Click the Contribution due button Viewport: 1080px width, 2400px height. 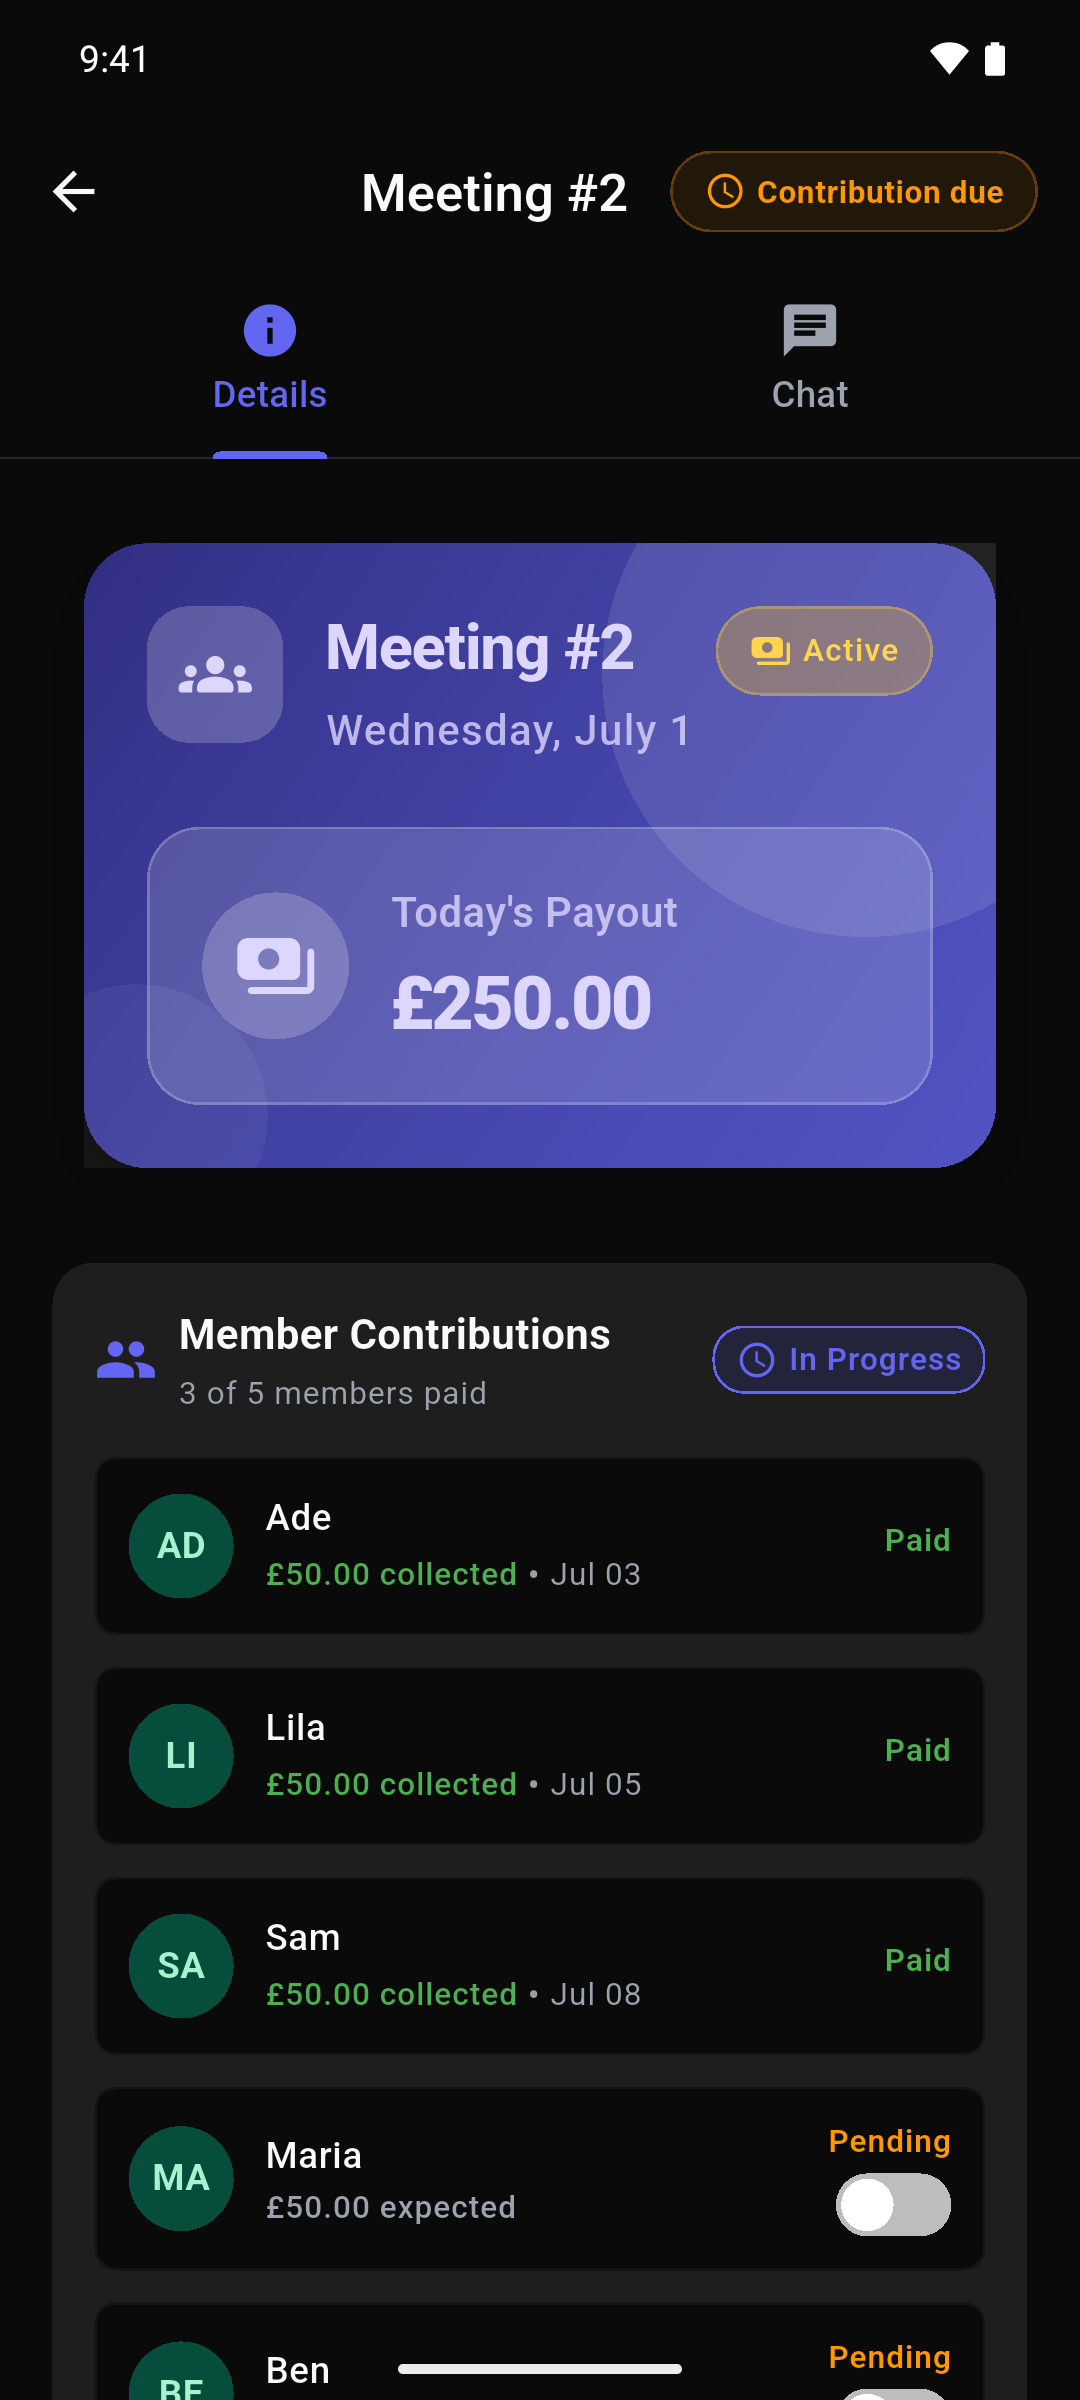[854, 192]
